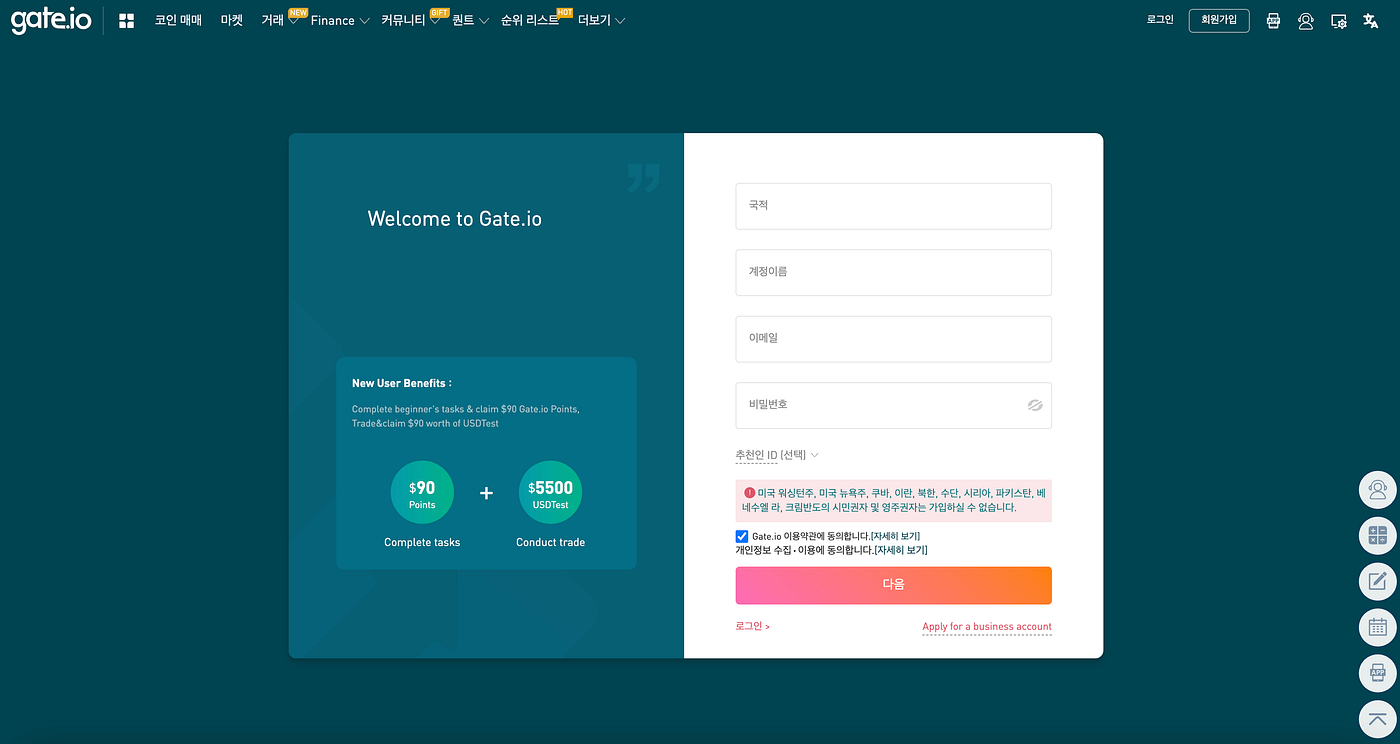1400x744 pixels.
Task: Open the Markets menu (마켓)
Action: pos(232,20)
